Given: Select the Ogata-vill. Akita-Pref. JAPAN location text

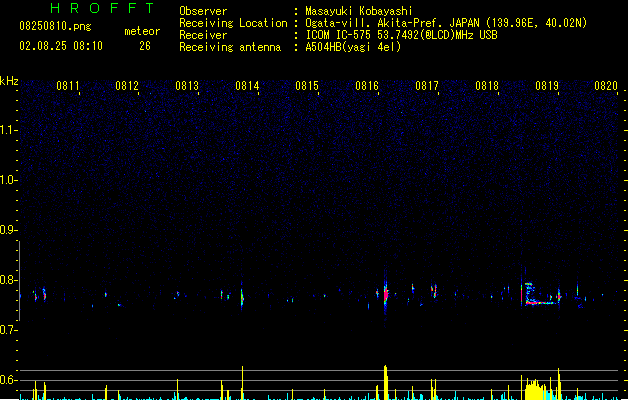Looking at the screenshot, I should coord(446,23).
